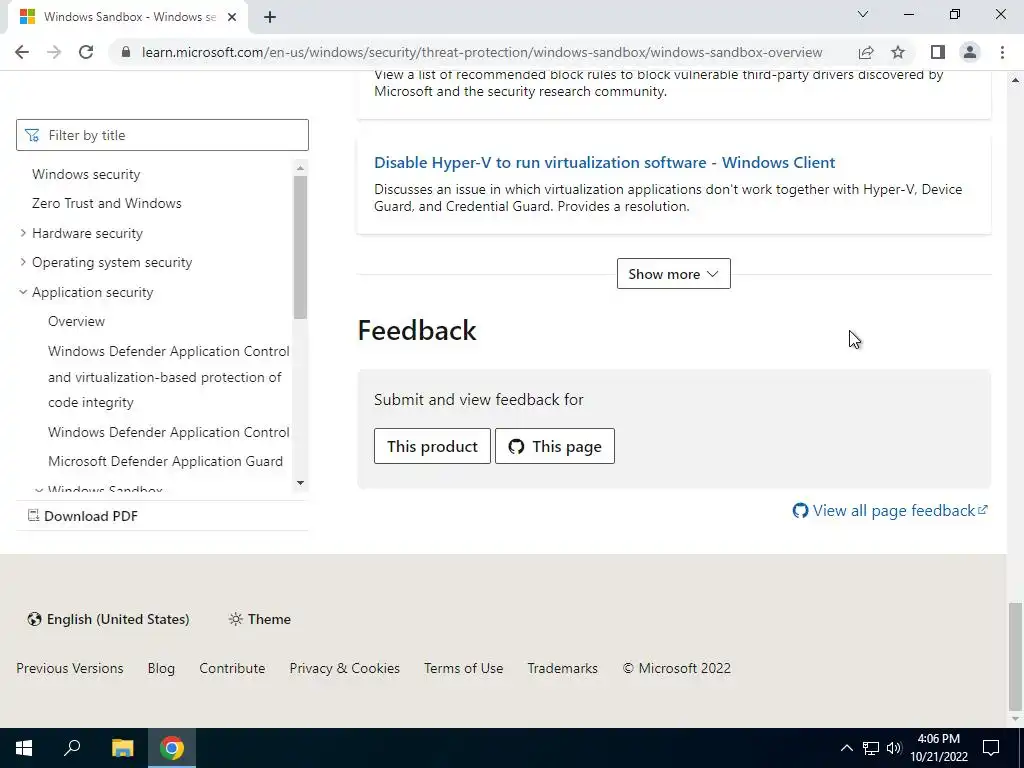Viewport: 1024px width, 768px height.
Task: Focus the Filter by title field
Action: click(x=162, y=135)
